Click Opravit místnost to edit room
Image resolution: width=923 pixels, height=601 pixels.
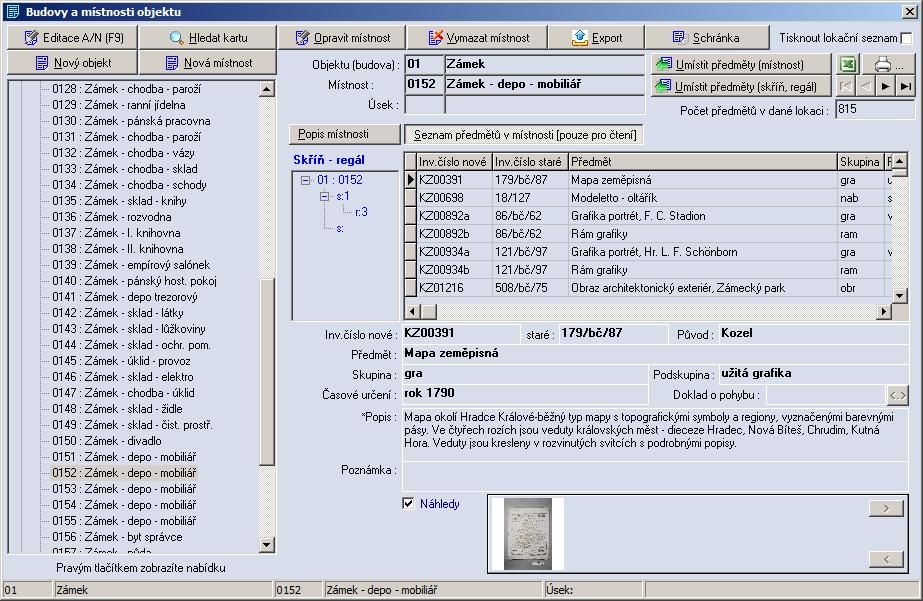pos(342,38)
